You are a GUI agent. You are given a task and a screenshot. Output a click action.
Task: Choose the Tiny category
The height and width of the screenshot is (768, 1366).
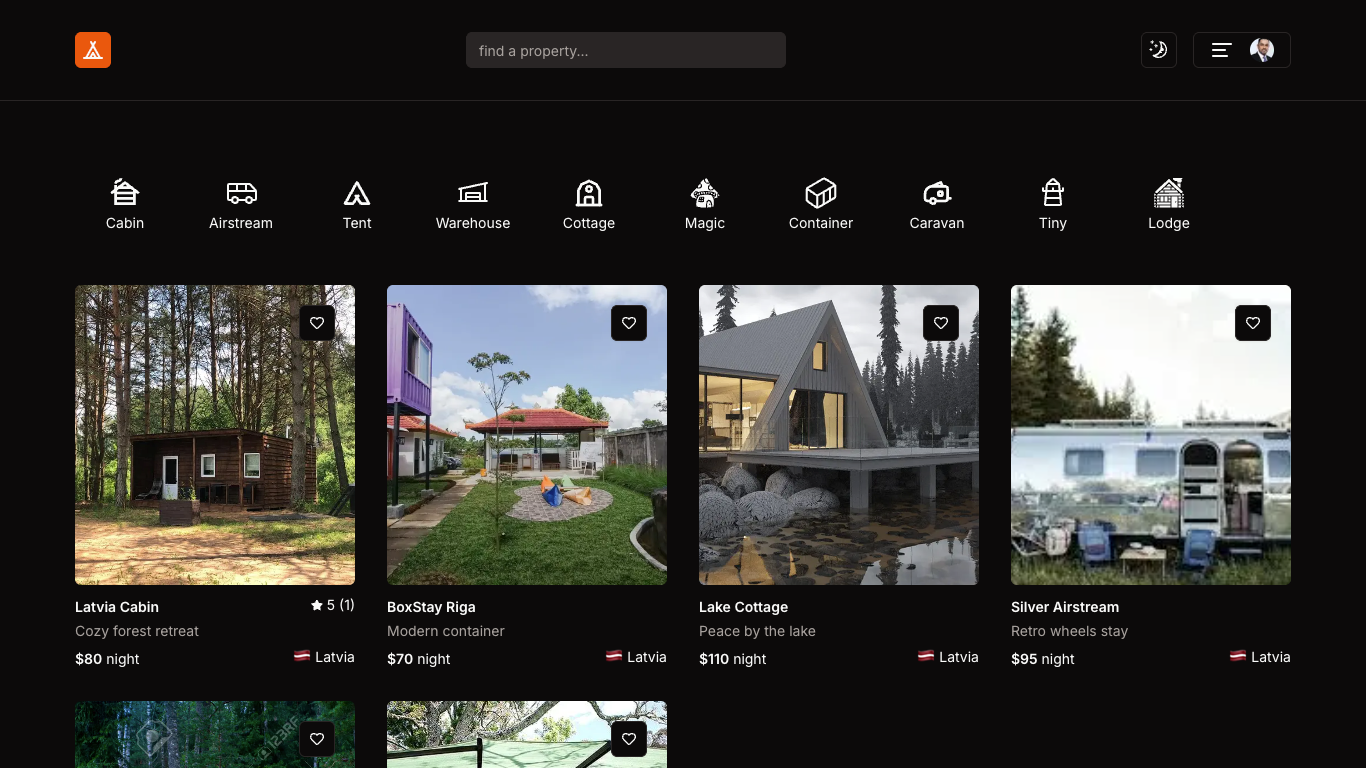coord(1053,204)
